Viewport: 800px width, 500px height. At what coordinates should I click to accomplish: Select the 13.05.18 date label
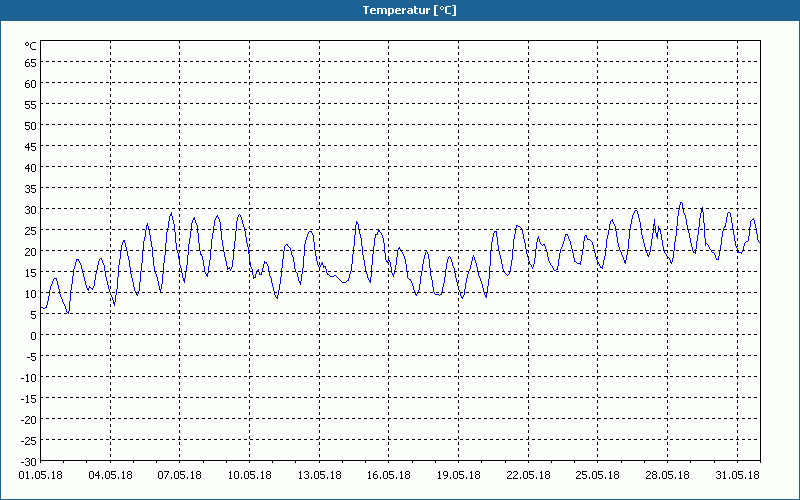pos(319,475)
